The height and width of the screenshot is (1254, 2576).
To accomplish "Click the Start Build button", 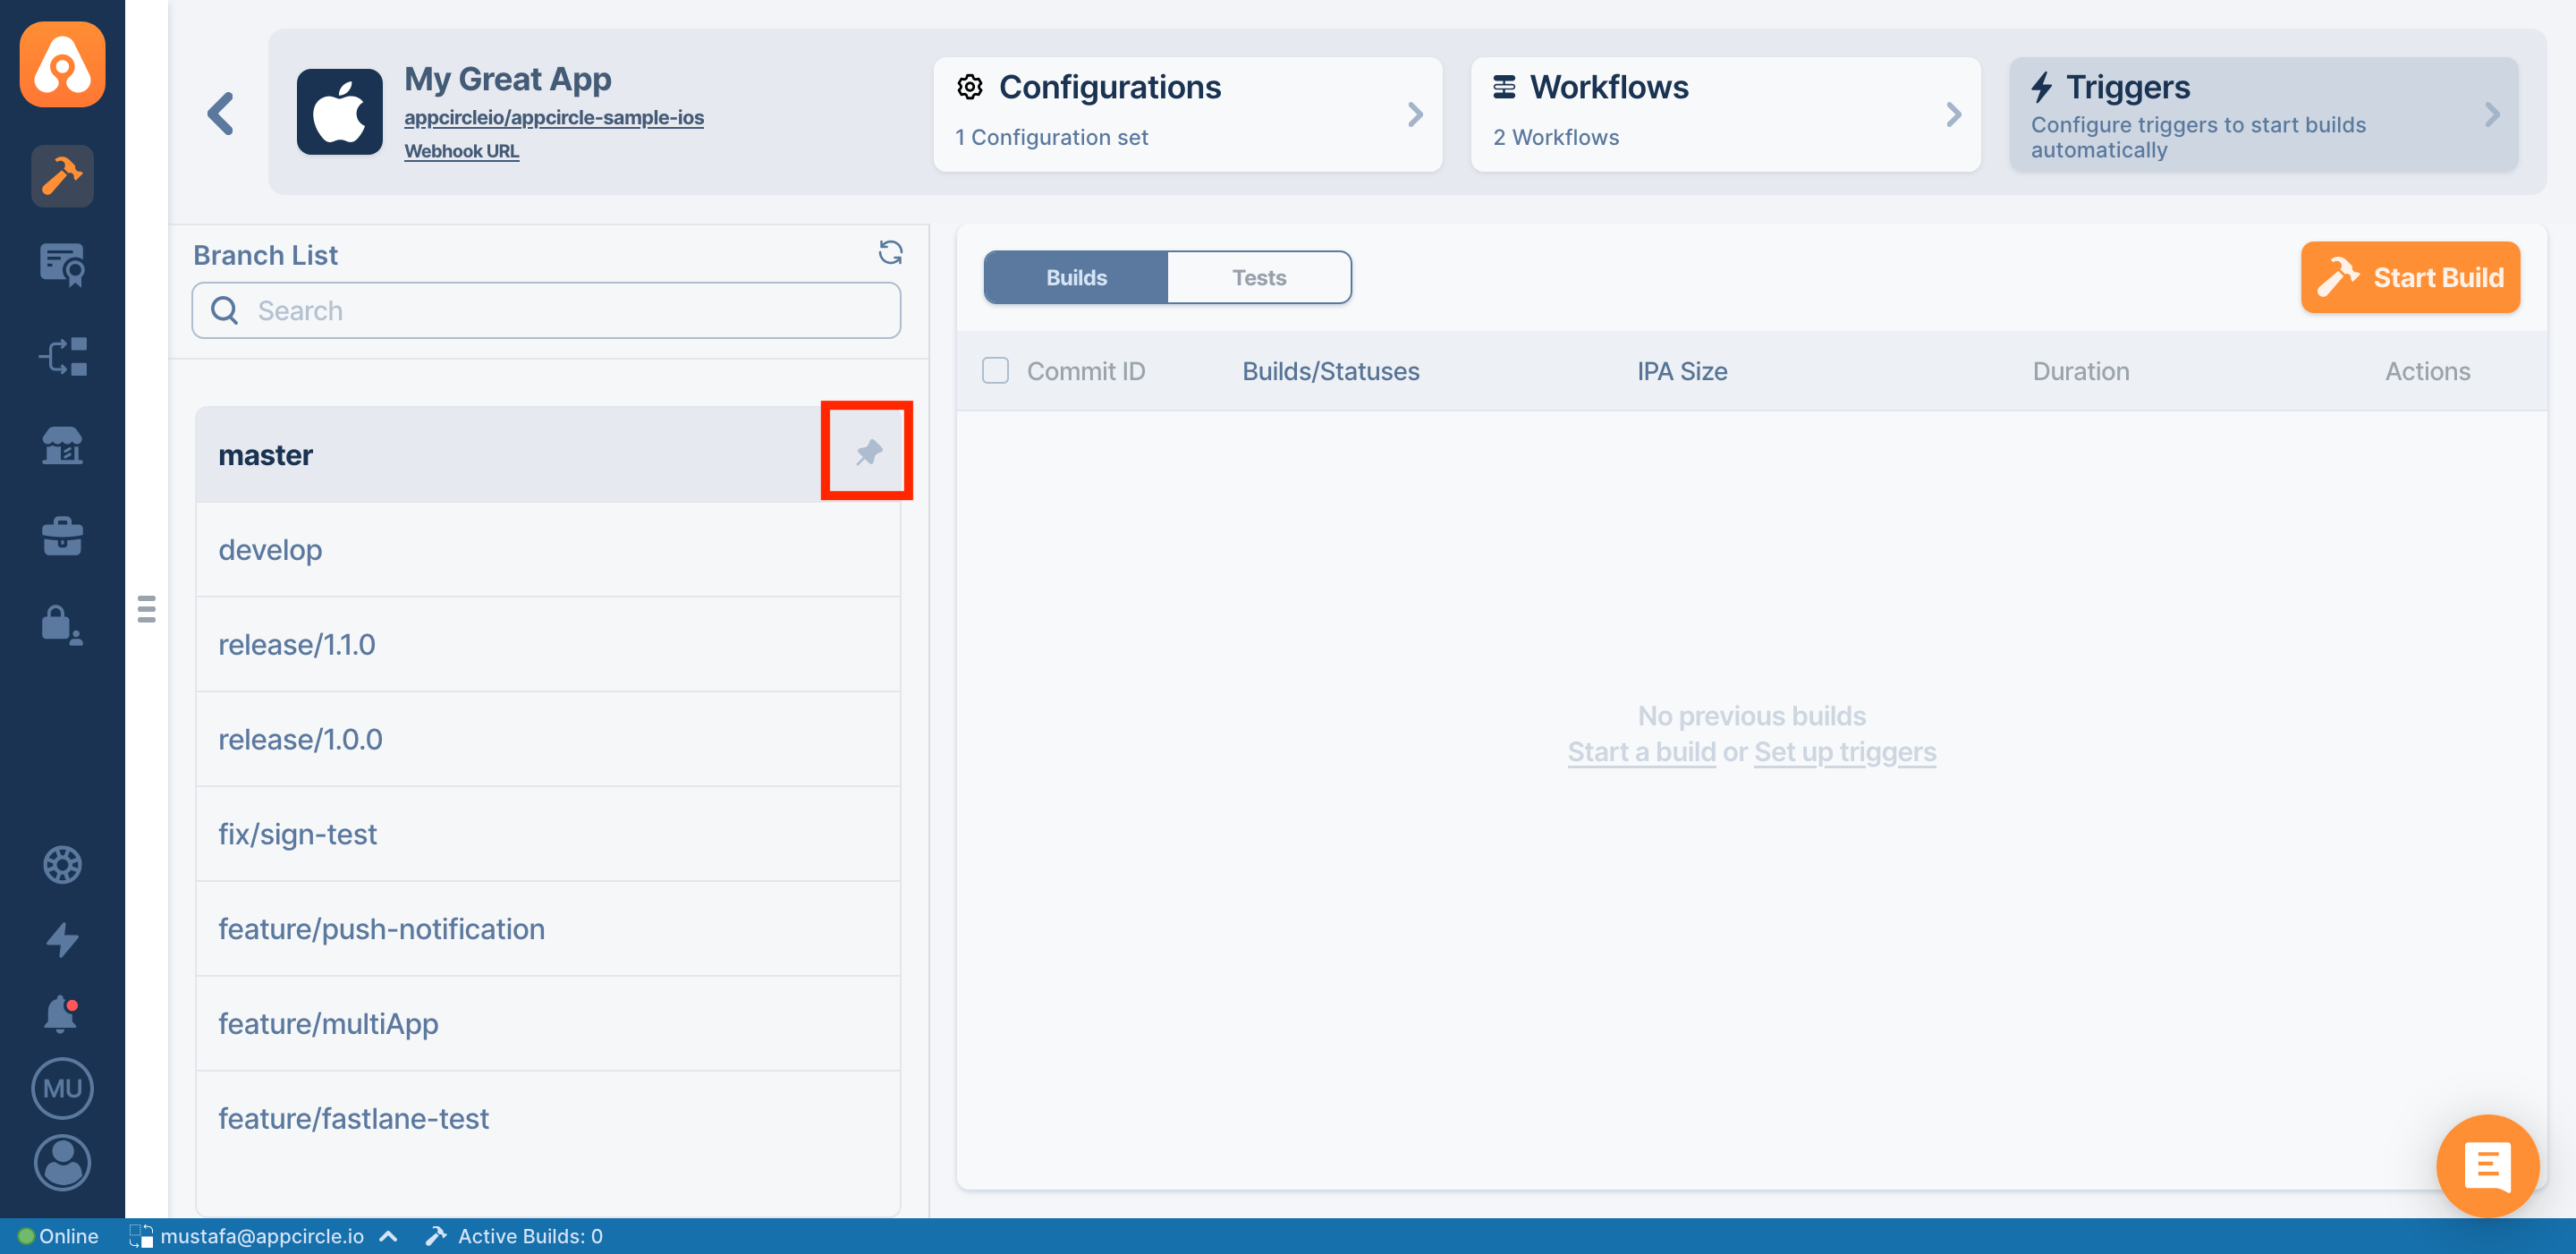I will (x=2410, y=277).
